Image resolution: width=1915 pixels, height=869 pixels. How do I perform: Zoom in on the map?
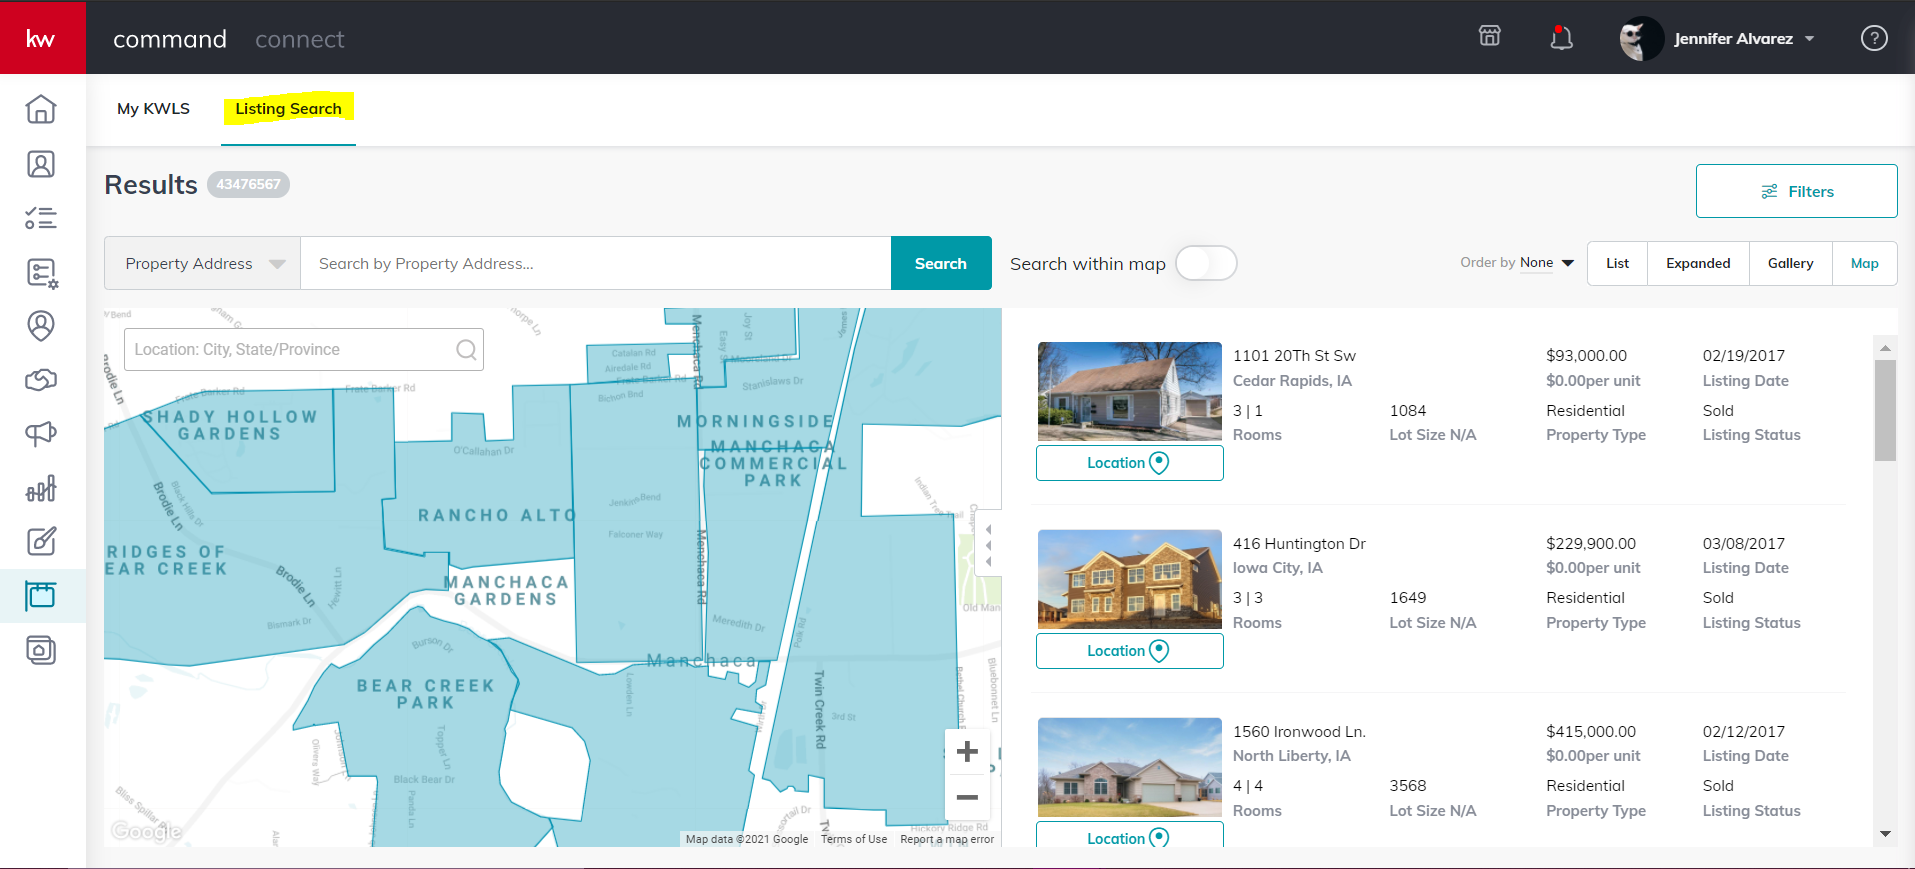[x=967, y=752]
